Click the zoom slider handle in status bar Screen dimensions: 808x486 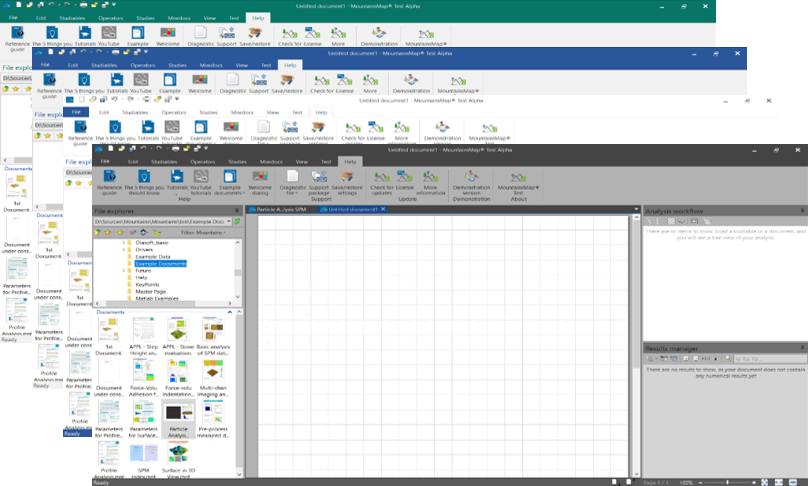pyautogui.click(x=727, y=482)
